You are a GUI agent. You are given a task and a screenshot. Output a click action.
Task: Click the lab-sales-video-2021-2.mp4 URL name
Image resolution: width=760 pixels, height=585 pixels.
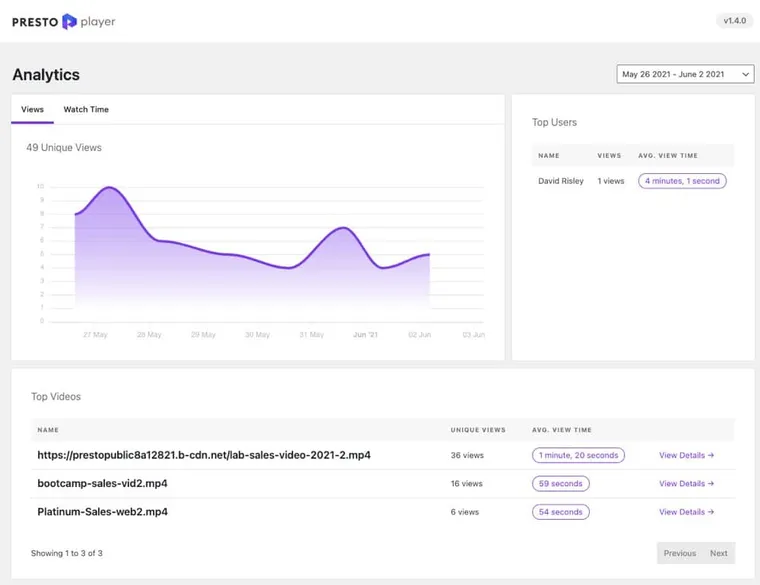click(204, 455)
